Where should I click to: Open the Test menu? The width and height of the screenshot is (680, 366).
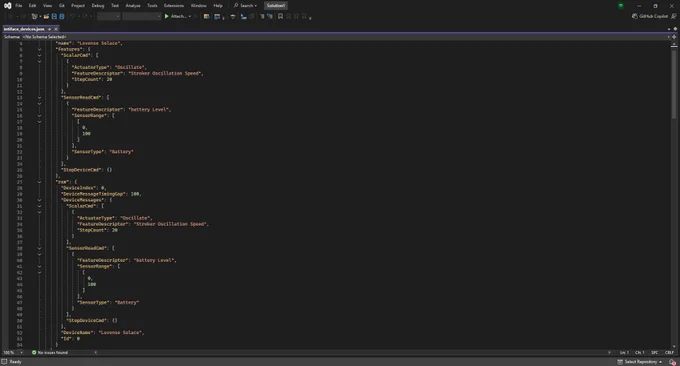pos(115,6)
